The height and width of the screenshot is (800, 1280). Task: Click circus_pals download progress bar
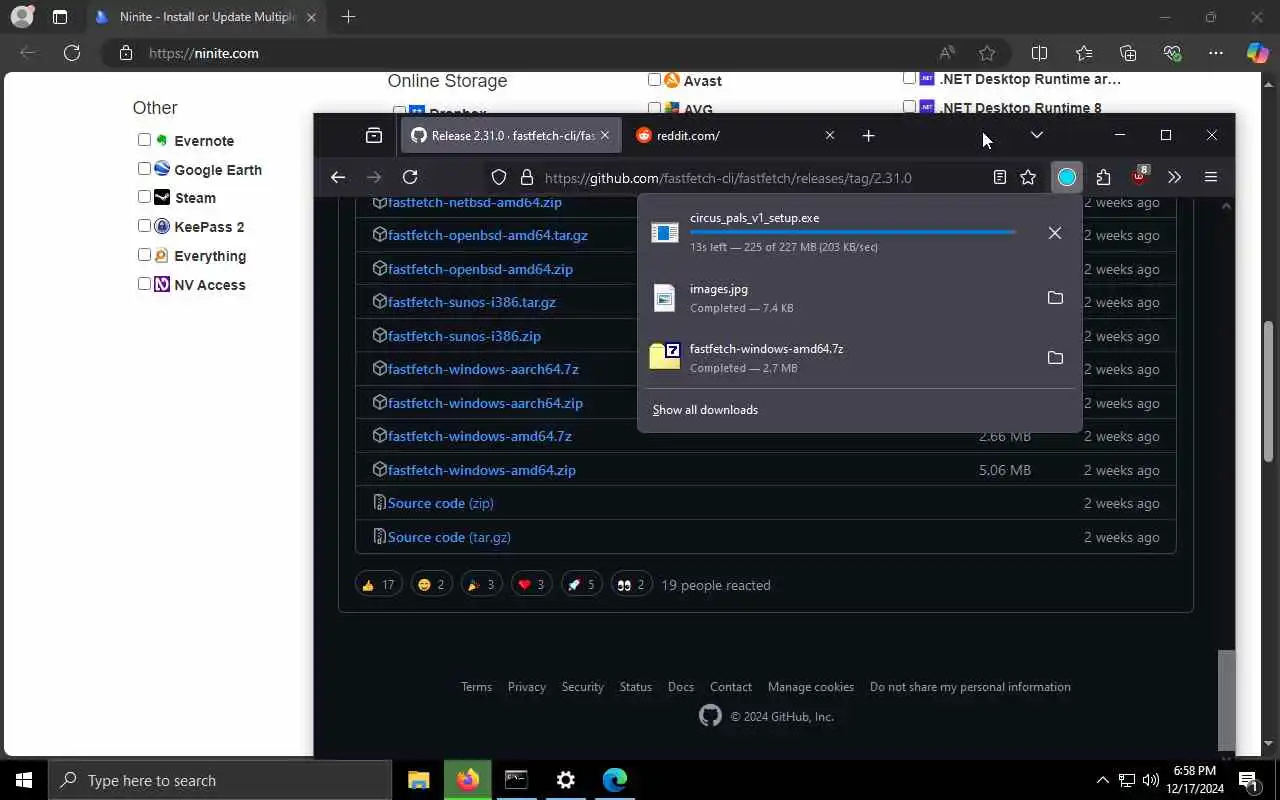852,232
